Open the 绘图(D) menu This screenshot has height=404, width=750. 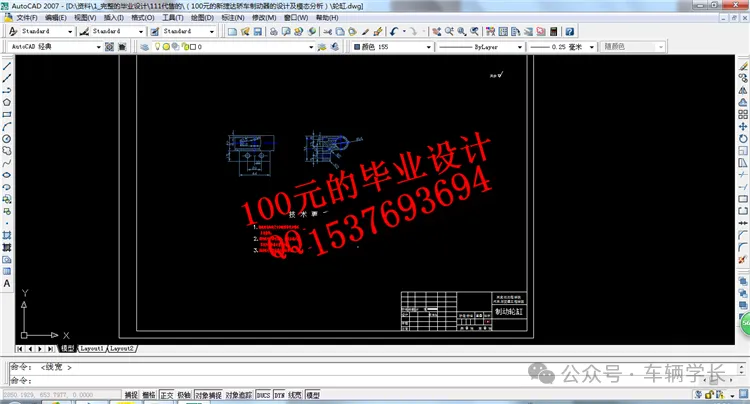202,18
